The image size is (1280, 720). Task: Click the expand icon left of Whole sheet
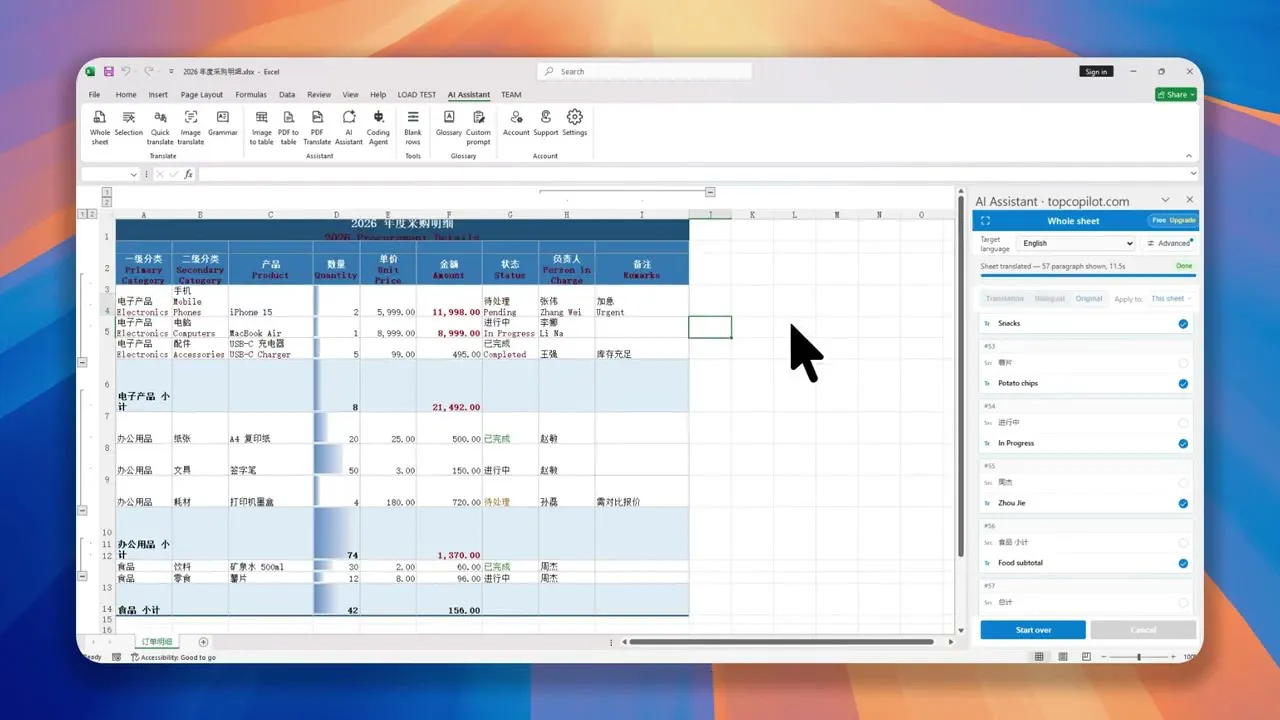985,221
